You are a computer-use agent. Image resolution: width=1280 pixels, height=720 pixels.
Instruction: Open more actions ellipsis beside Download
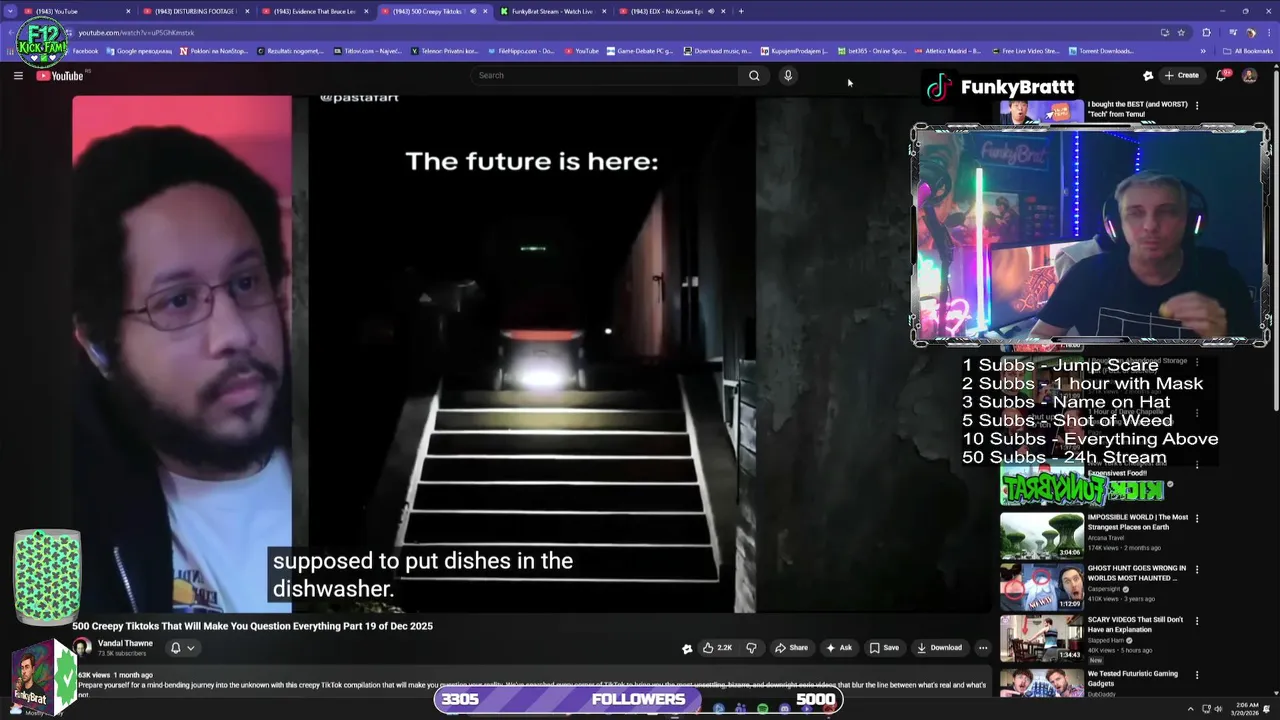983,648
